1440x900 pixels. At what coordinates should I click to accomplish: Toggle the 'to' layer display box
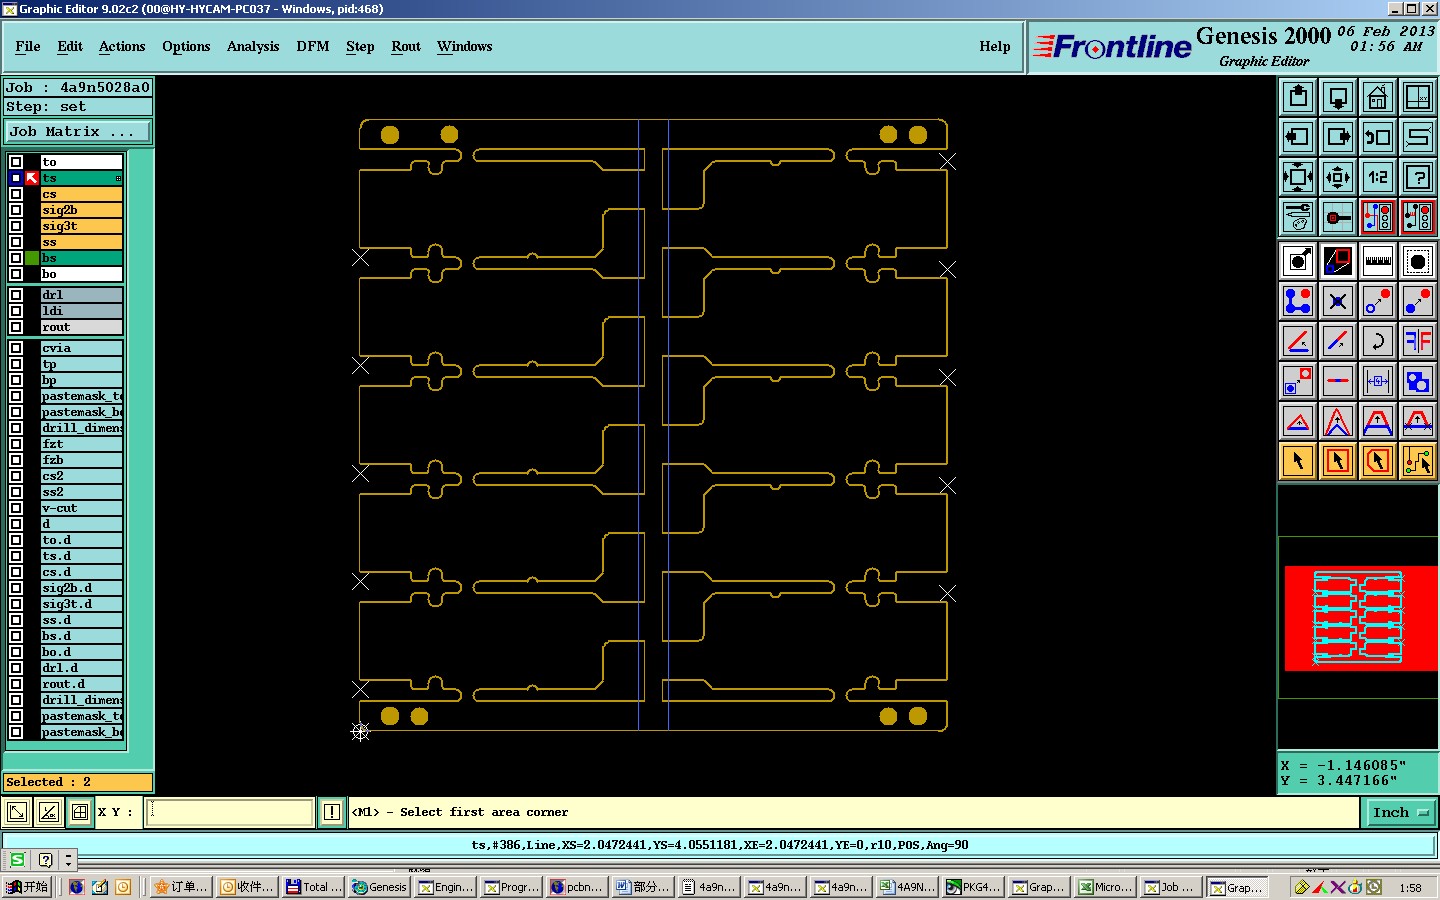(16, 162)
